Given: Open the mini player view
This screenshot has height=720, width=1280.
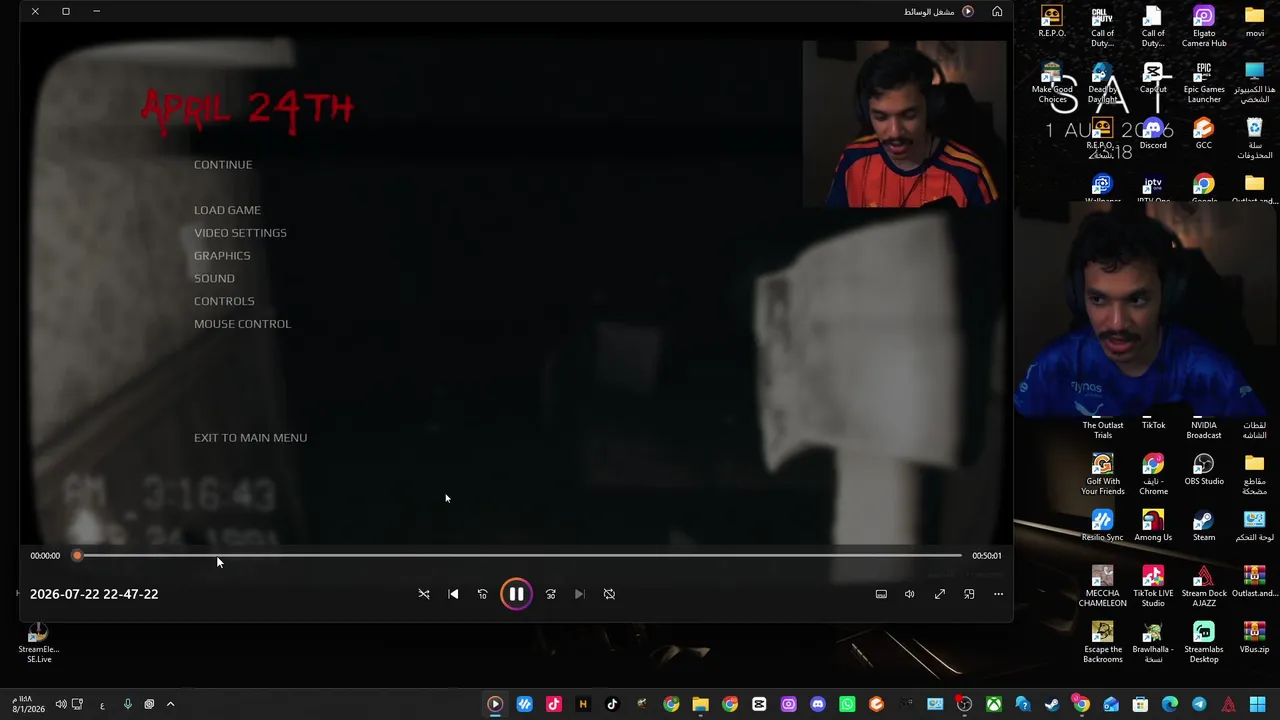Looking at the screenshot, I should point(969,594).
